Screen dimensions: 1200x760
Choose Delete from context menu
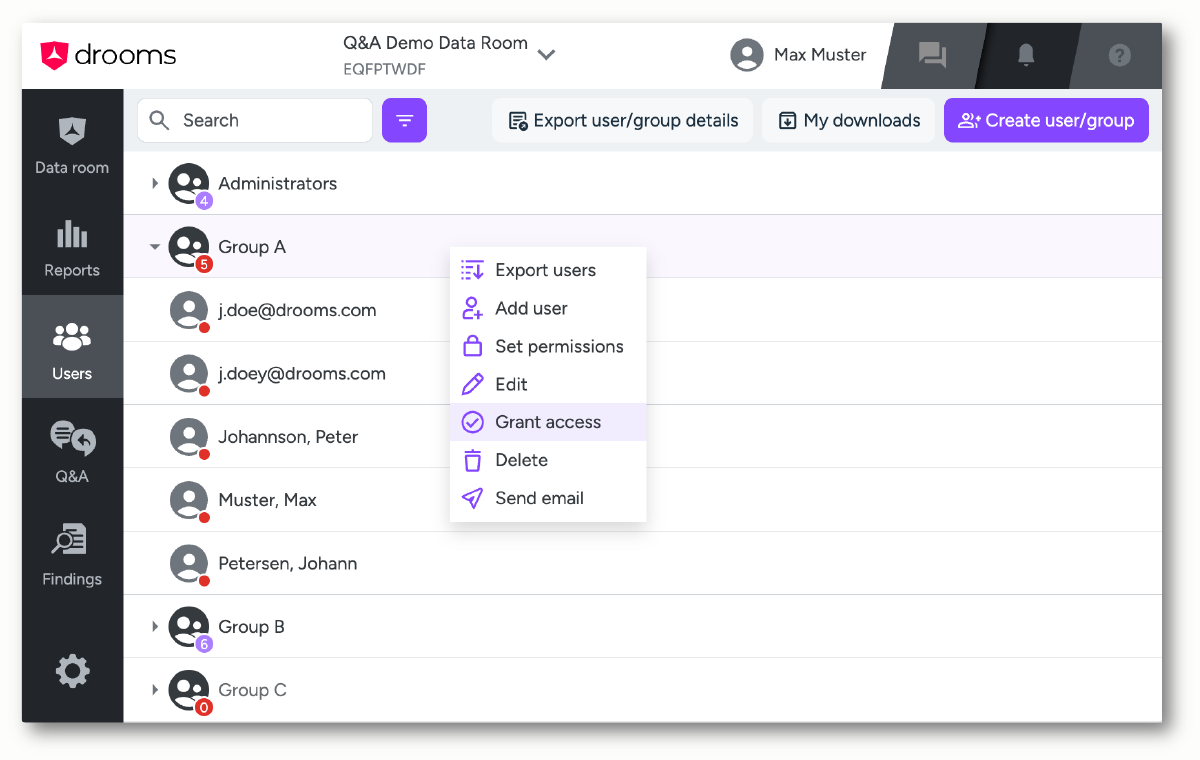(548, 460)
